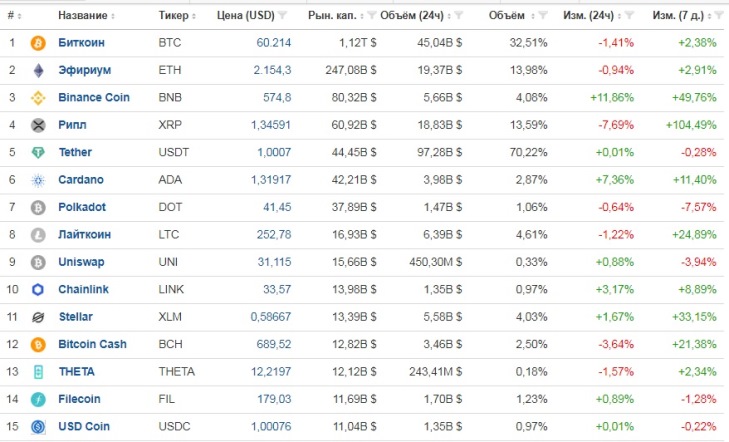Sort by the Рын. кап. column

[x=336, y=16]
